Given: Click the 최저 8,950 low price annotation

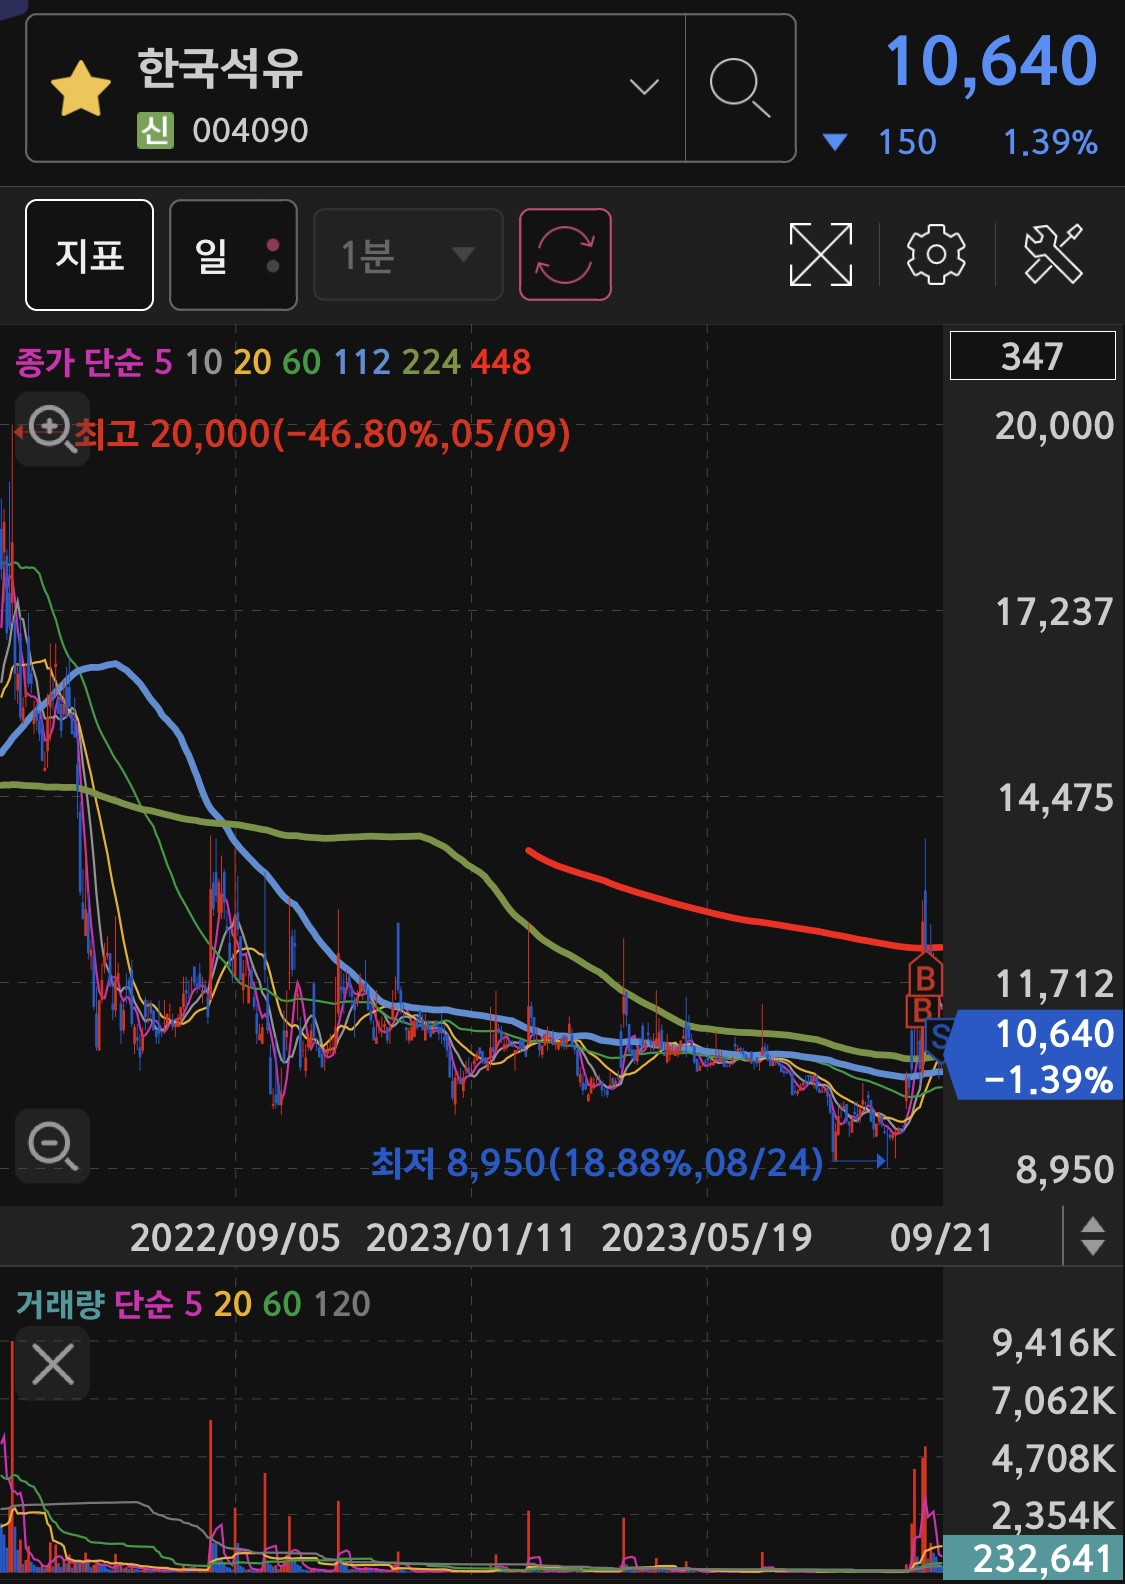Looking at the screenshot, I should pyautogui.click(x=597, y=1163).
